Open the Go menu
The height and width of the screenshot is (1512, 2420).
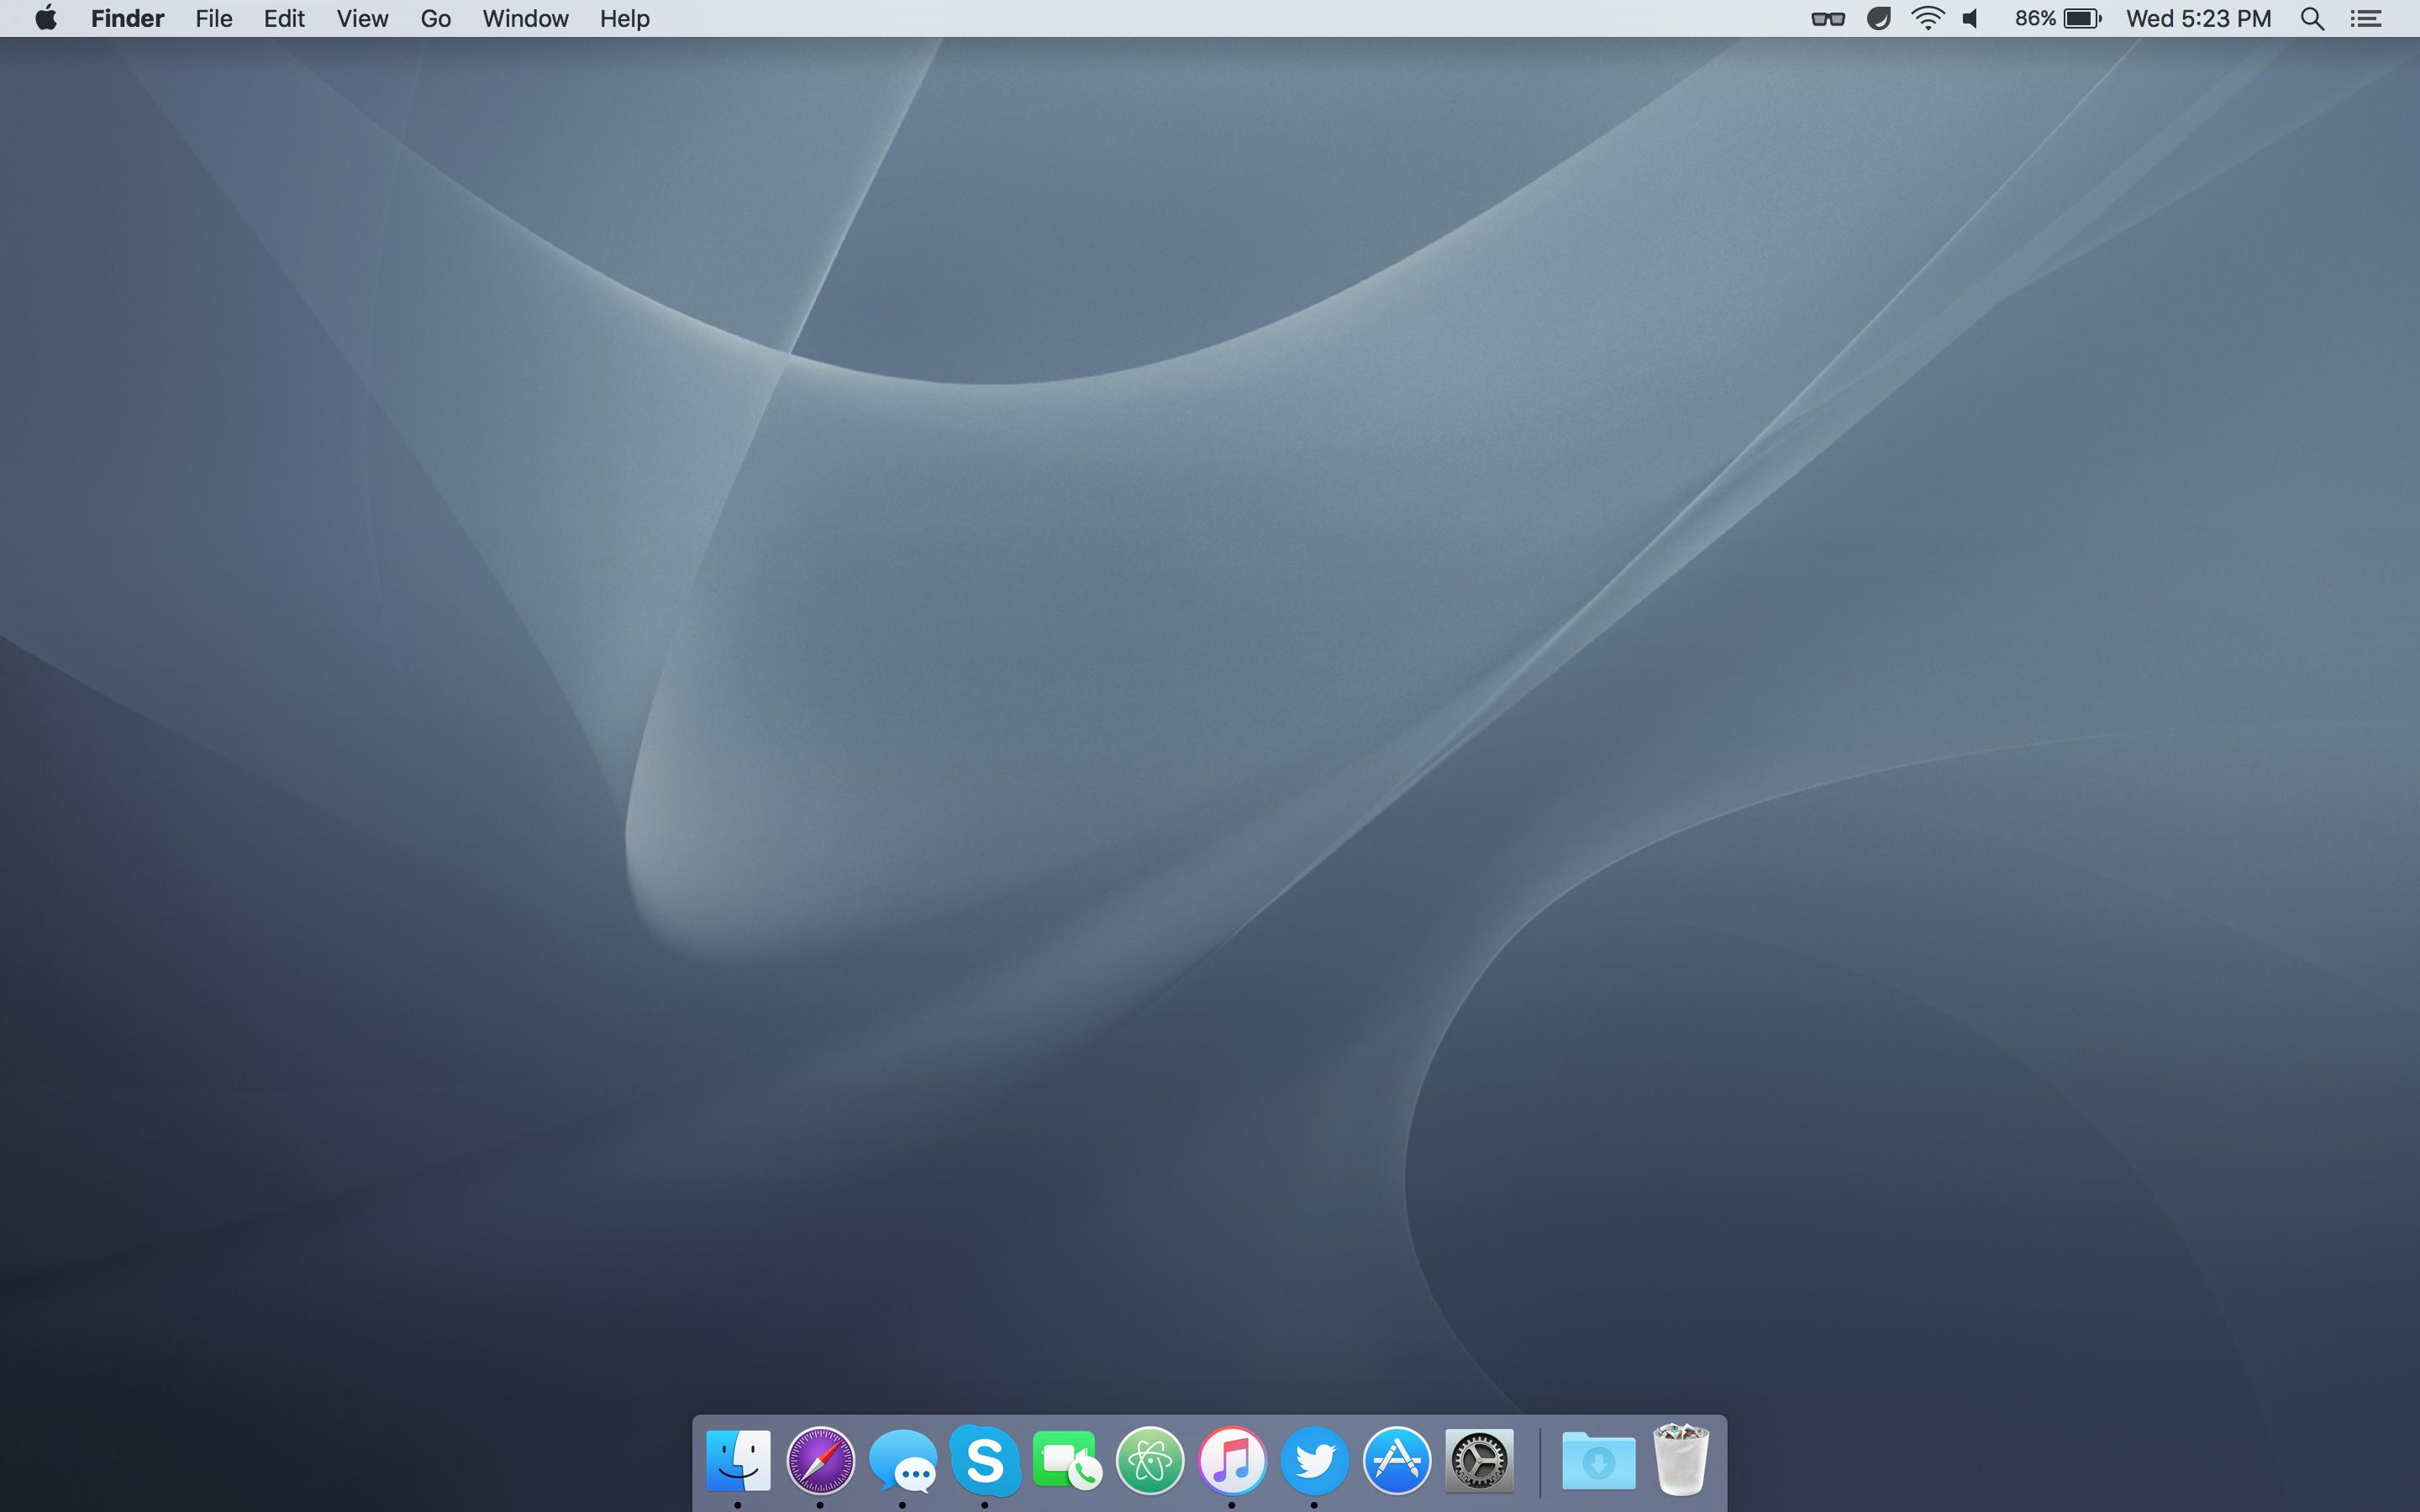pos(435,18)
